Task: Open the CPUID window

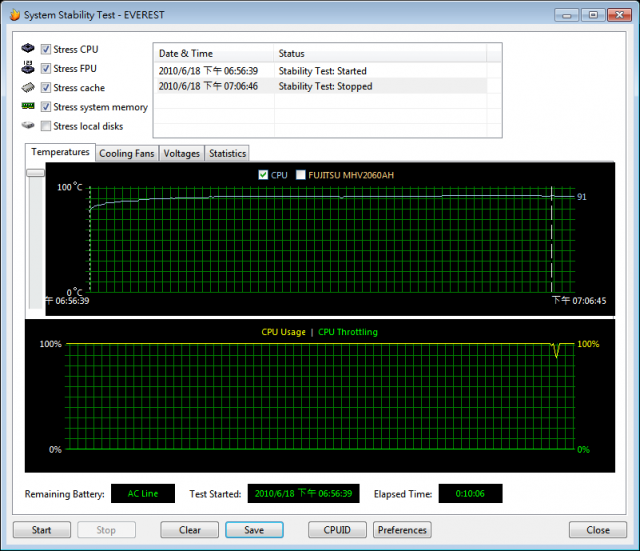Action: (x=338, y=530)
